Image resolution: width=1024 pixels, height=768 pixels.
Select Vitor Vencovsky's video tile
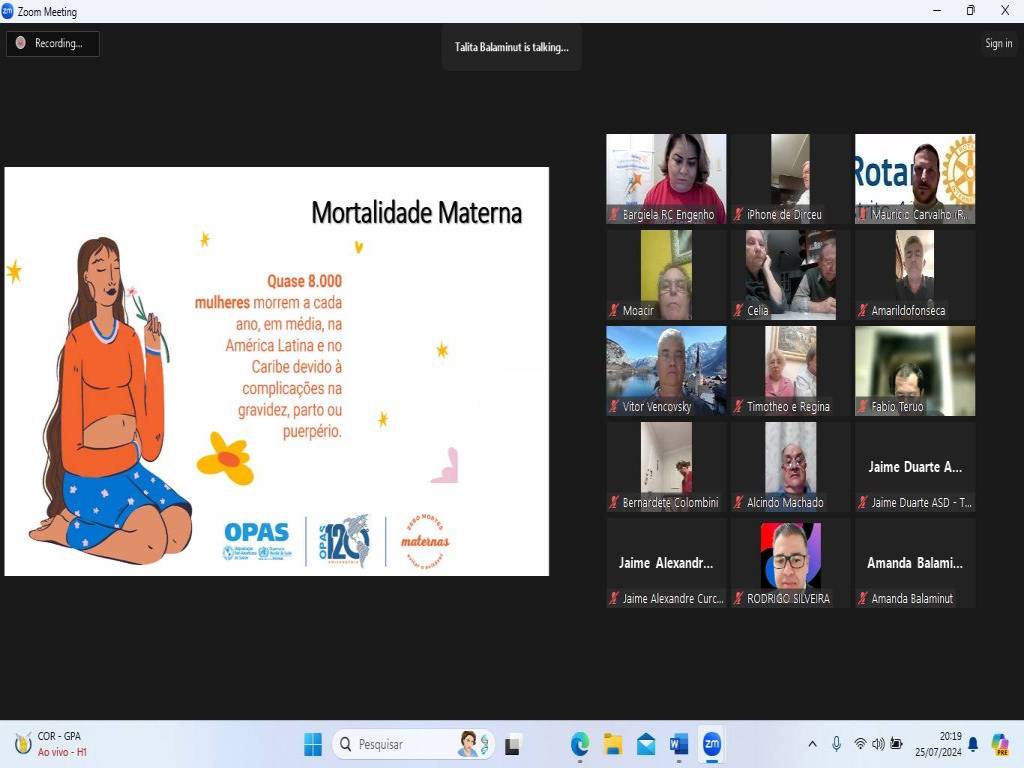pos(666,370)
